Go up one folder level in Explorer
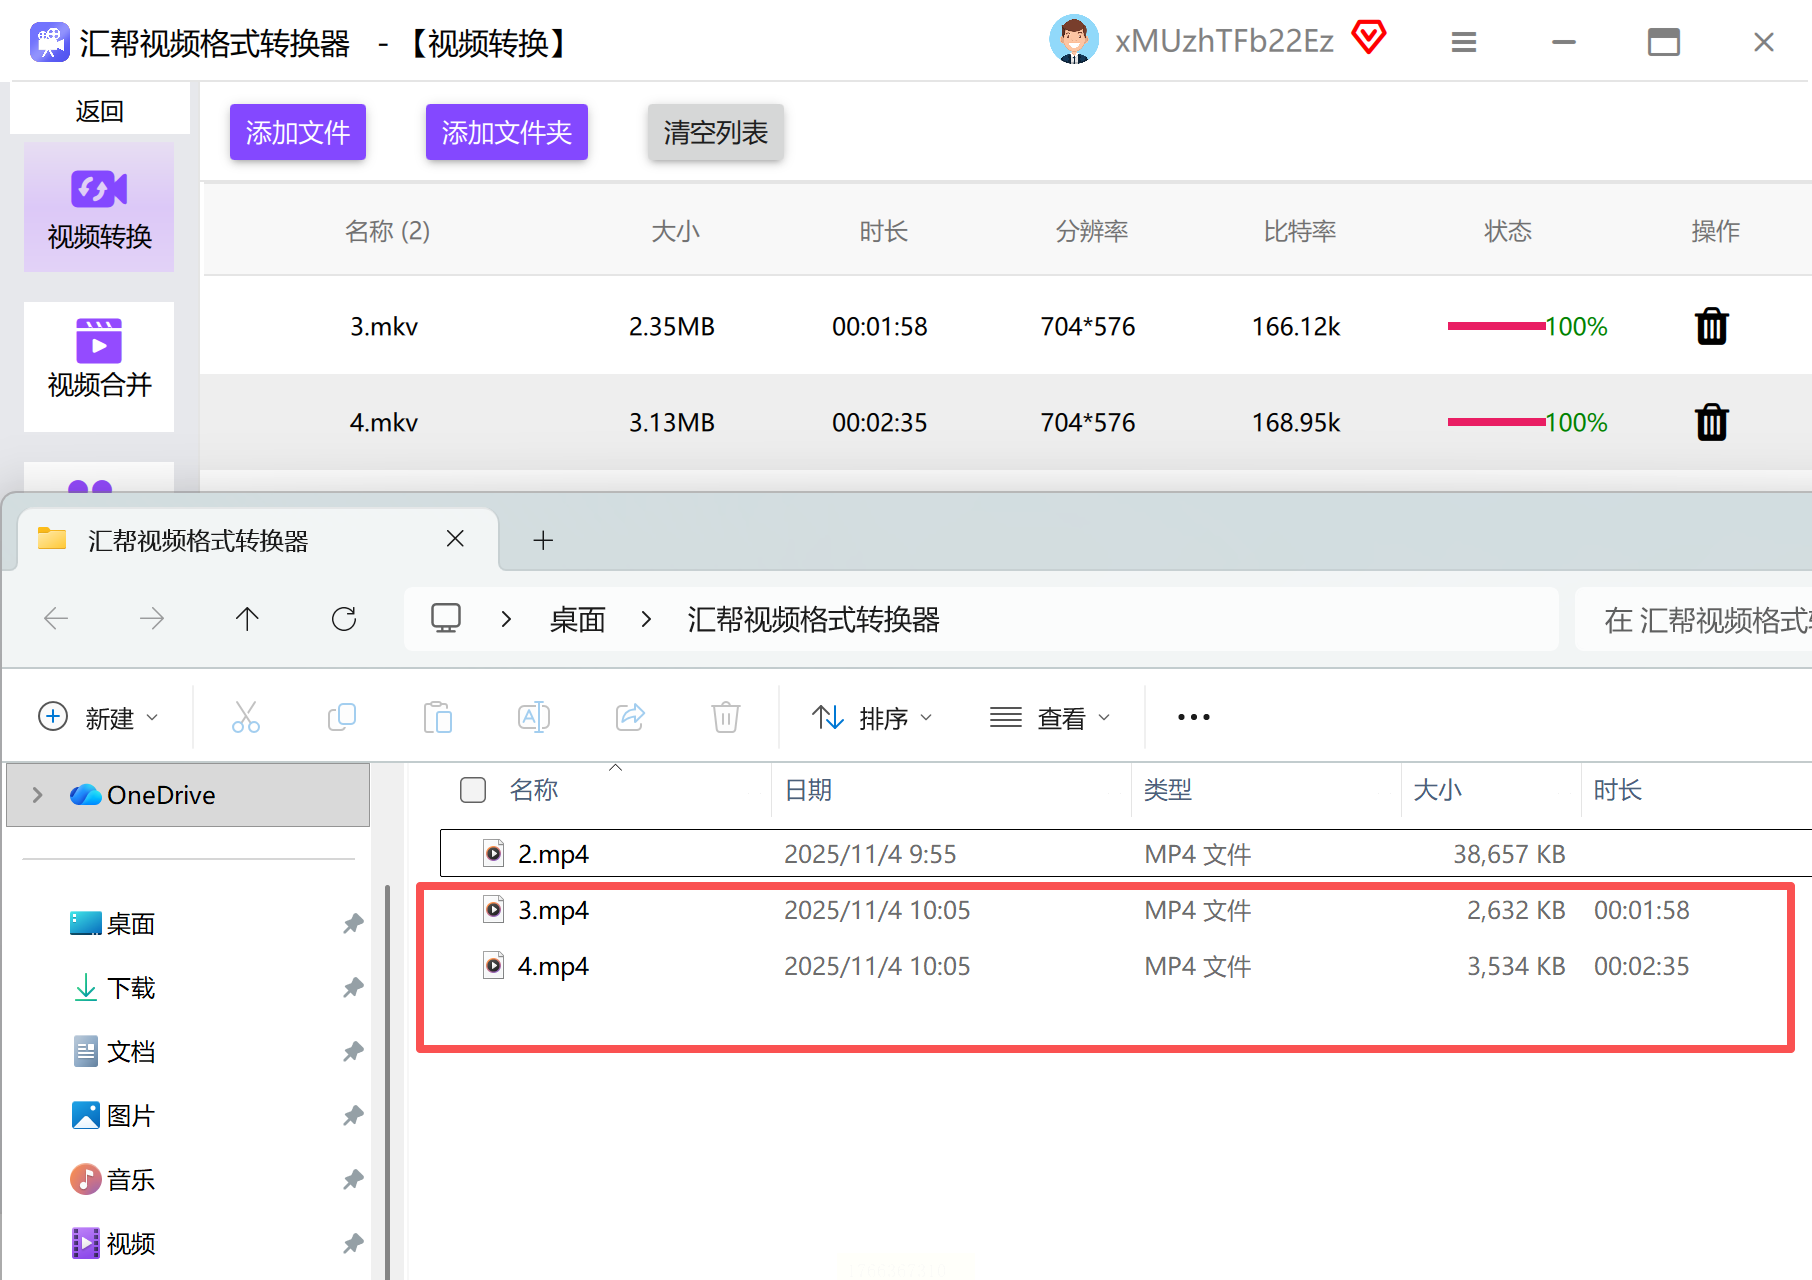Image resolution: width=1812 pixels, height=1280 pixels. (x=247, y=619)
